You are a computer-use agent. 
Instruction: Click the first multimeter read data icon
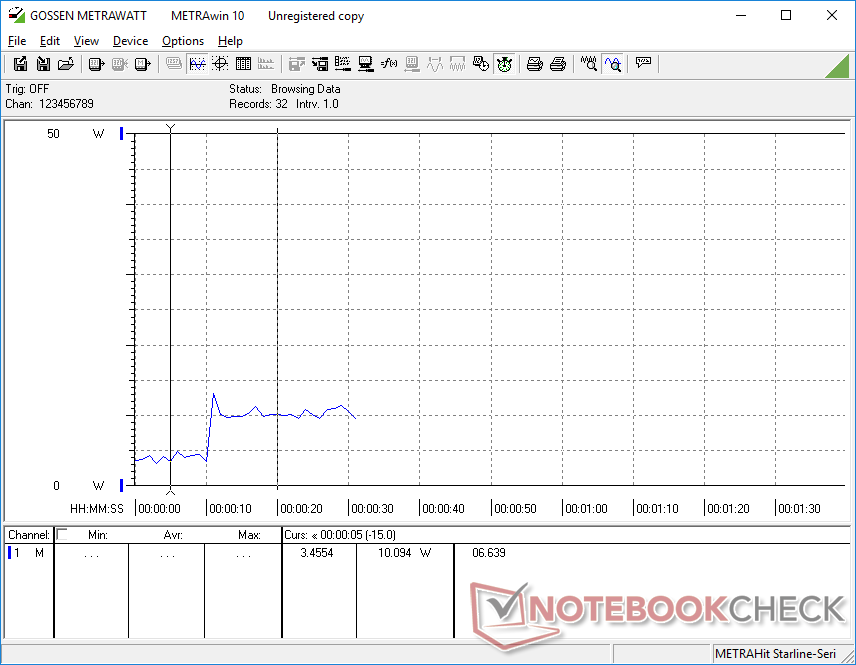click(96, 64)
